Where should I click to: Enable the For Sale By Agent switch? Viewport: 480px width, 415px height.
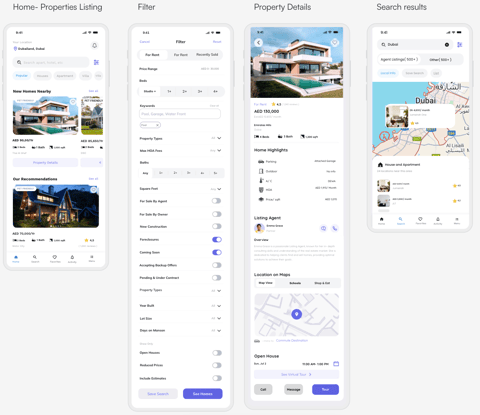[x=217, y=201]
